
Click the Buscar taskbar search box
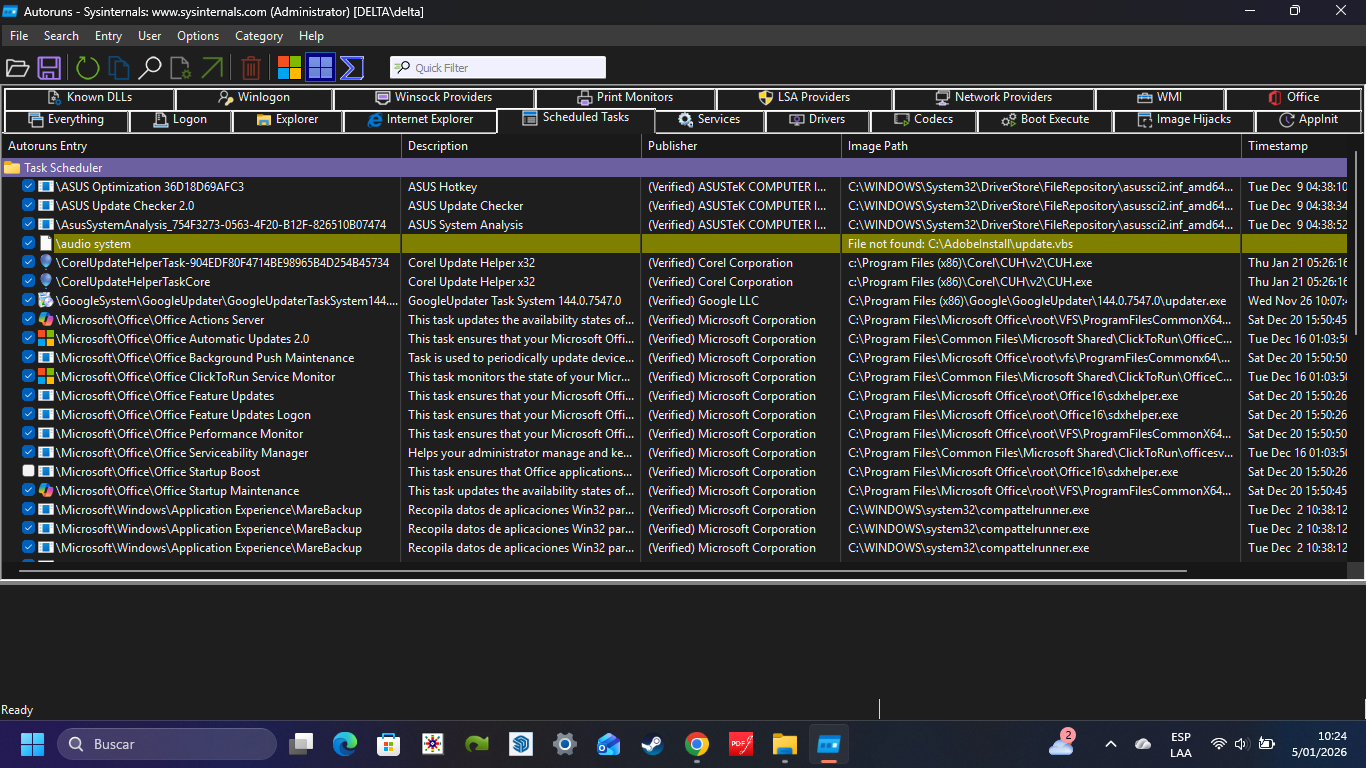tap(167, 744)
